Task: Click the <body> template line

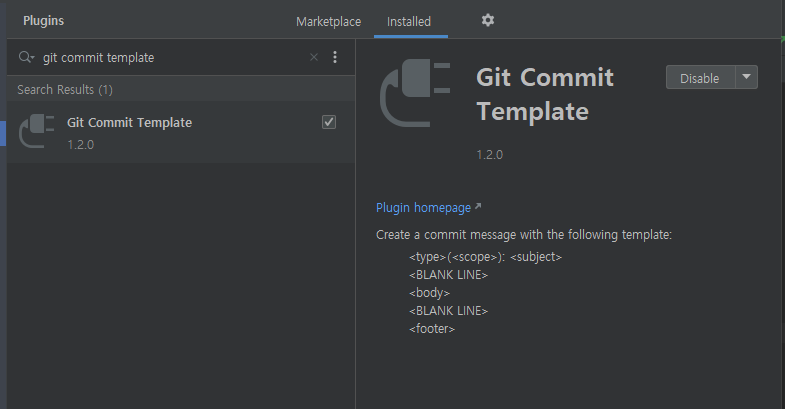Action: point(429,293)
